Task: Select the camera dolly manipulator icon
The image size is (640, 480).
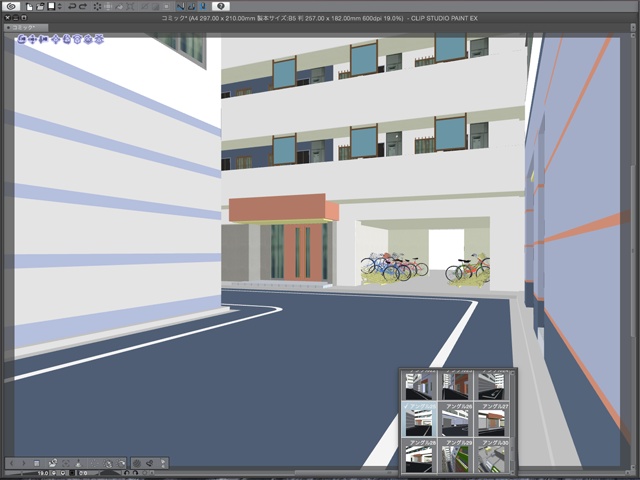Action: pyautogui.click(x=44, y=39)
